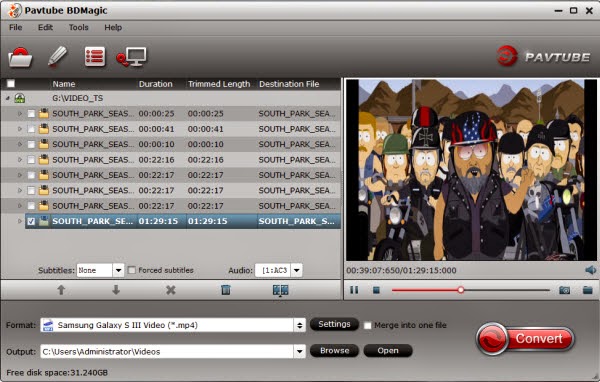Open the load disc folder icon
The height and width of the screenshot is (382, 600).
tap(20, 57)
